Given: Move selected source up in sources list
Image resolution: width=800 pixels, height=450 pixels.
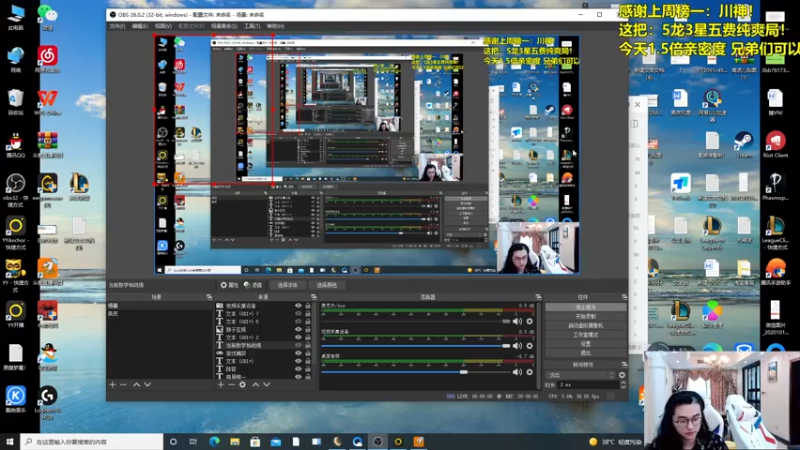Looking at the screenshot, I should pos(256,384).
